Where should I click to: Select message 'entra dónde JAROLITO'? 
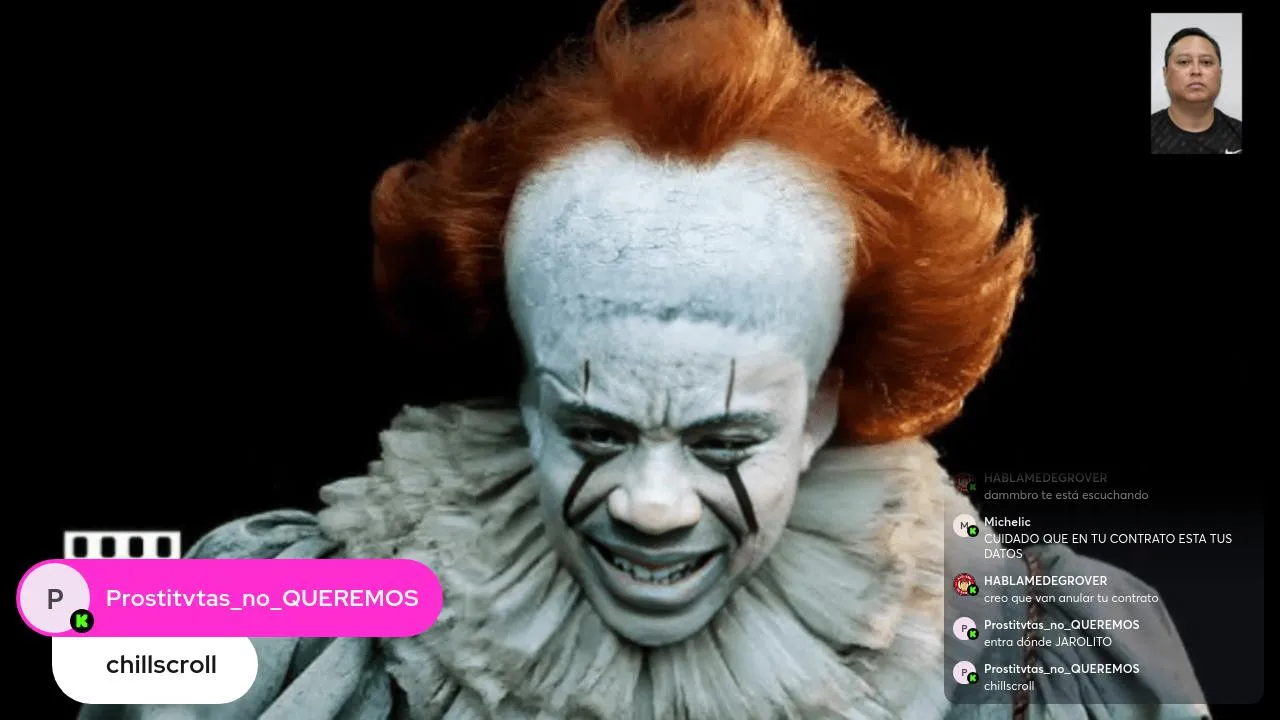(x=1048, y=642)
